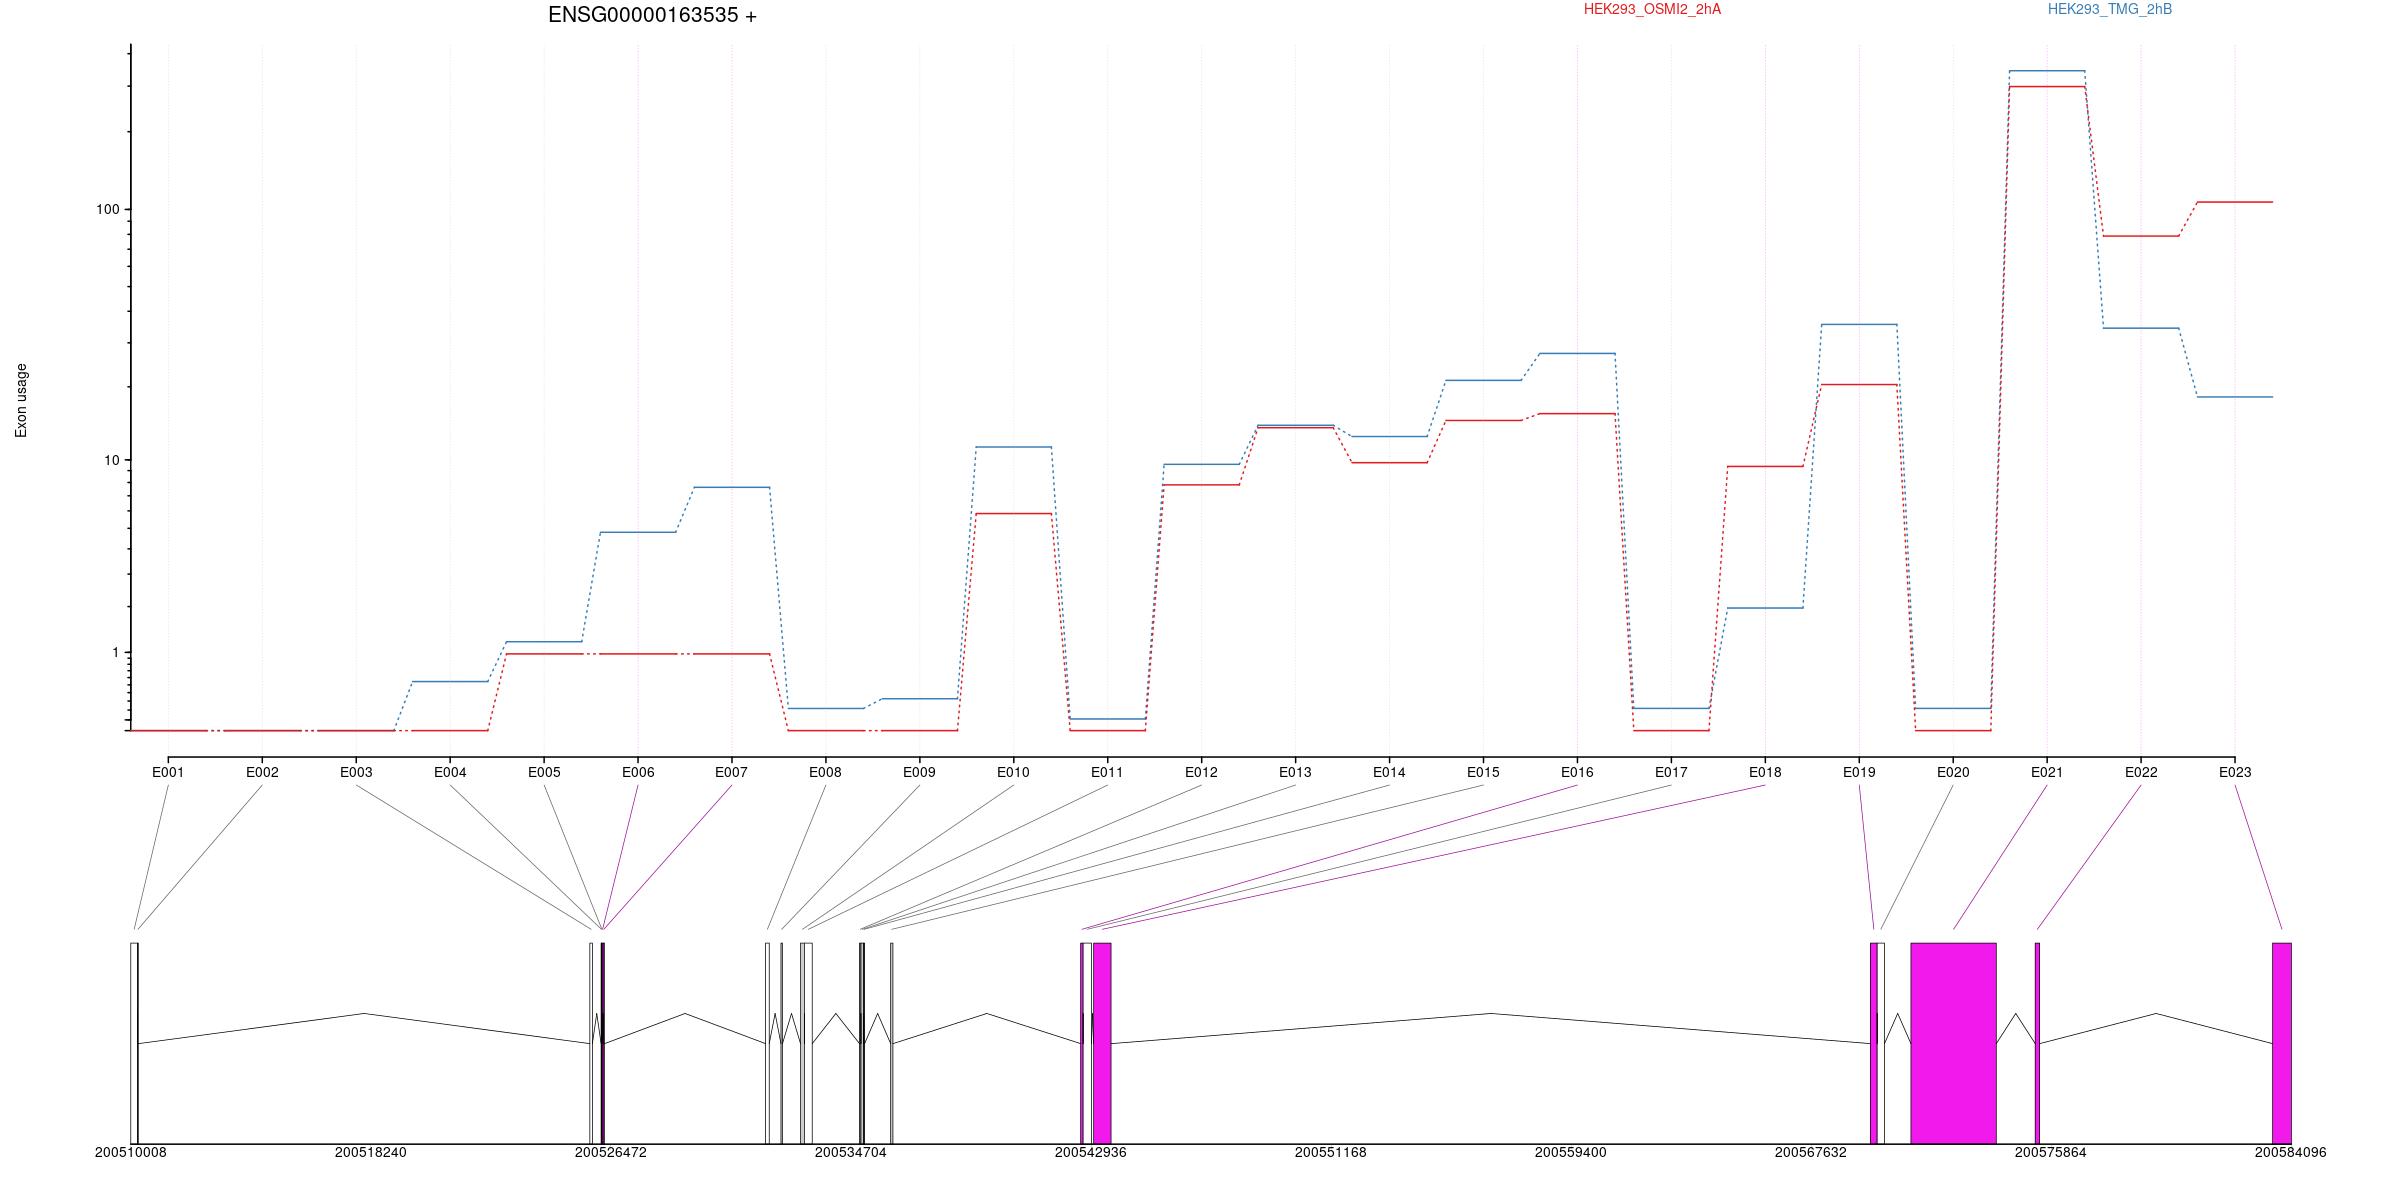
Task: Click the magenta exon E023 block at far right
Action: point(2282,1043)
